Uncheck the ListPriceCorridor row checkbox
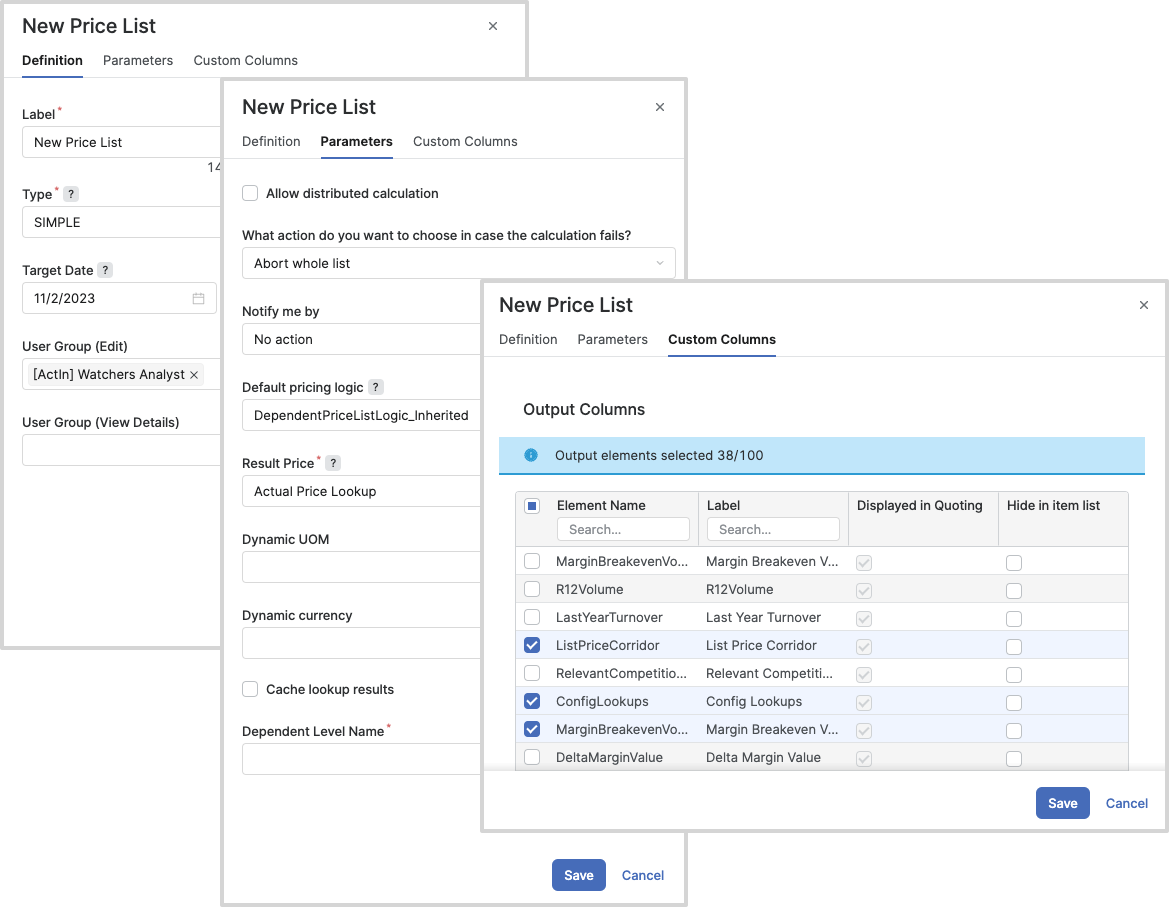The width and height of the screenshot is (1169, 907). click(532, 646)
